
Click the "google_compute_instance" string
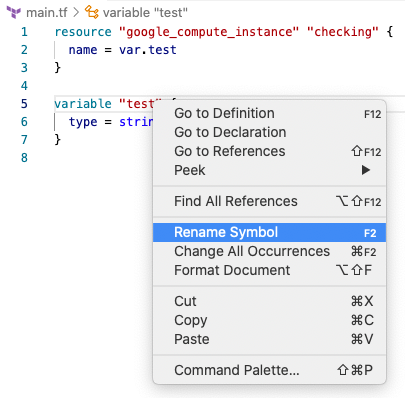209,32
